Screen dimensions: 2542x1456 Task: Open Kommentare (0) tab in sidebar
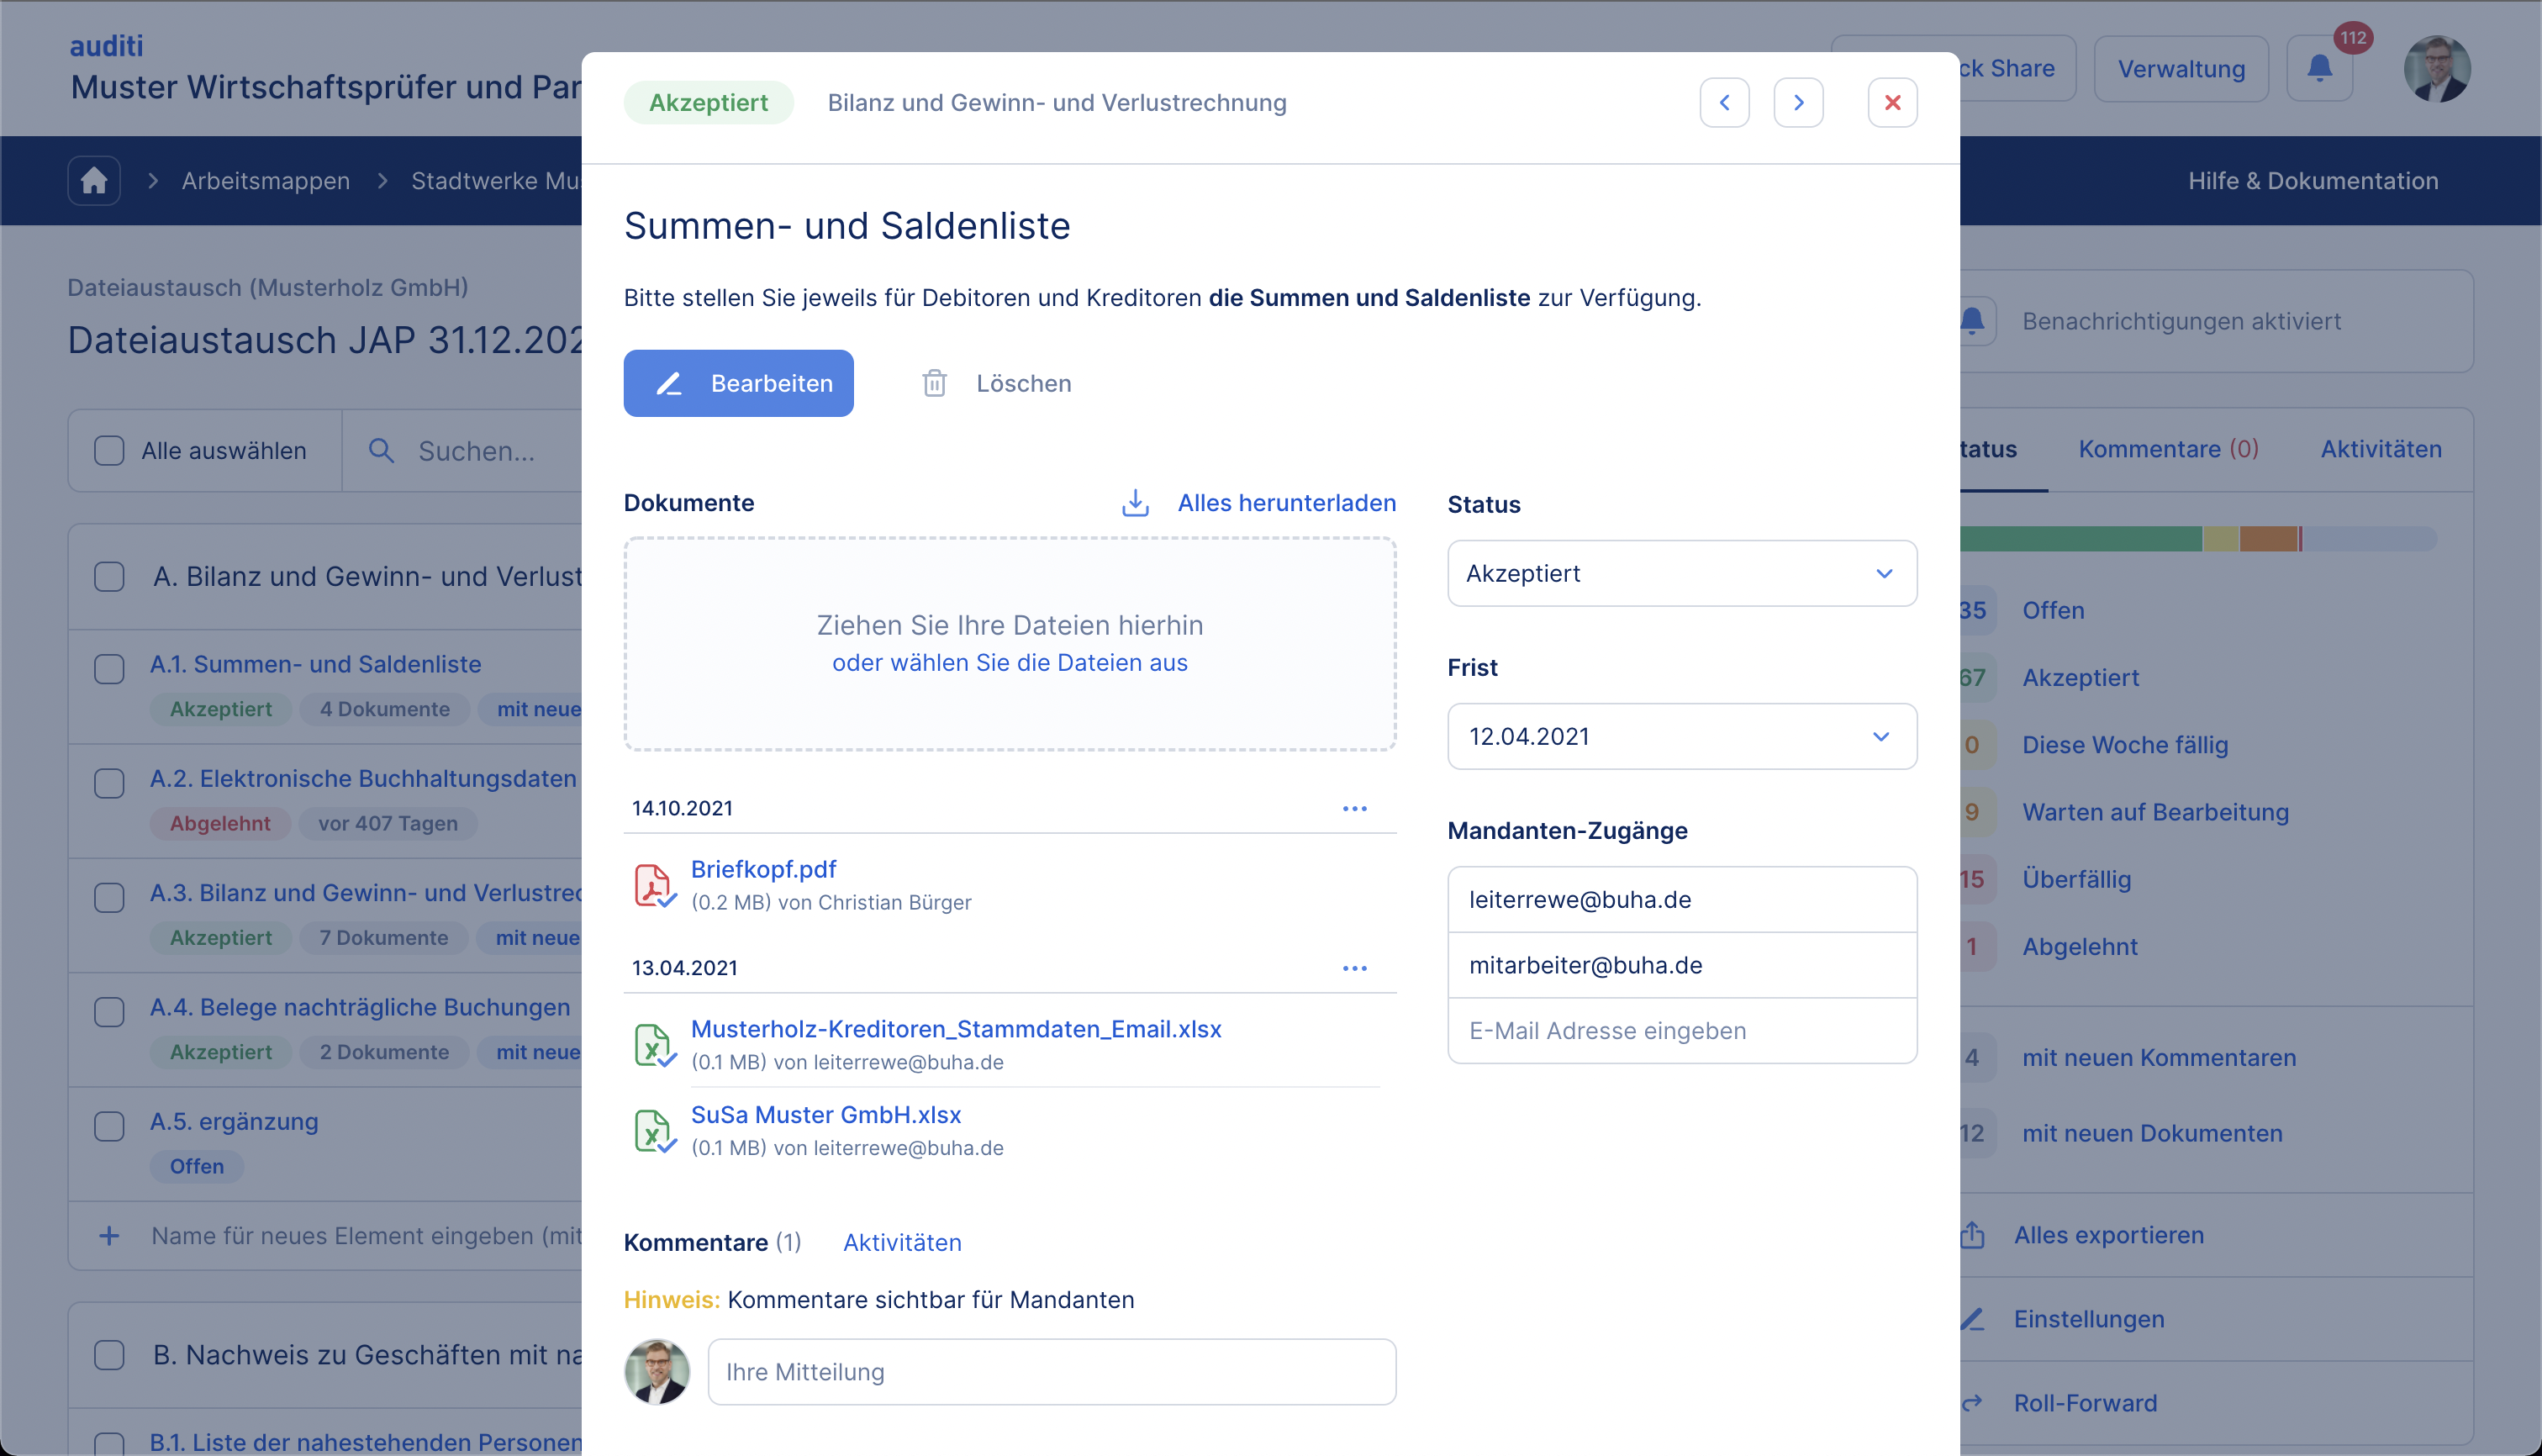2167,449
